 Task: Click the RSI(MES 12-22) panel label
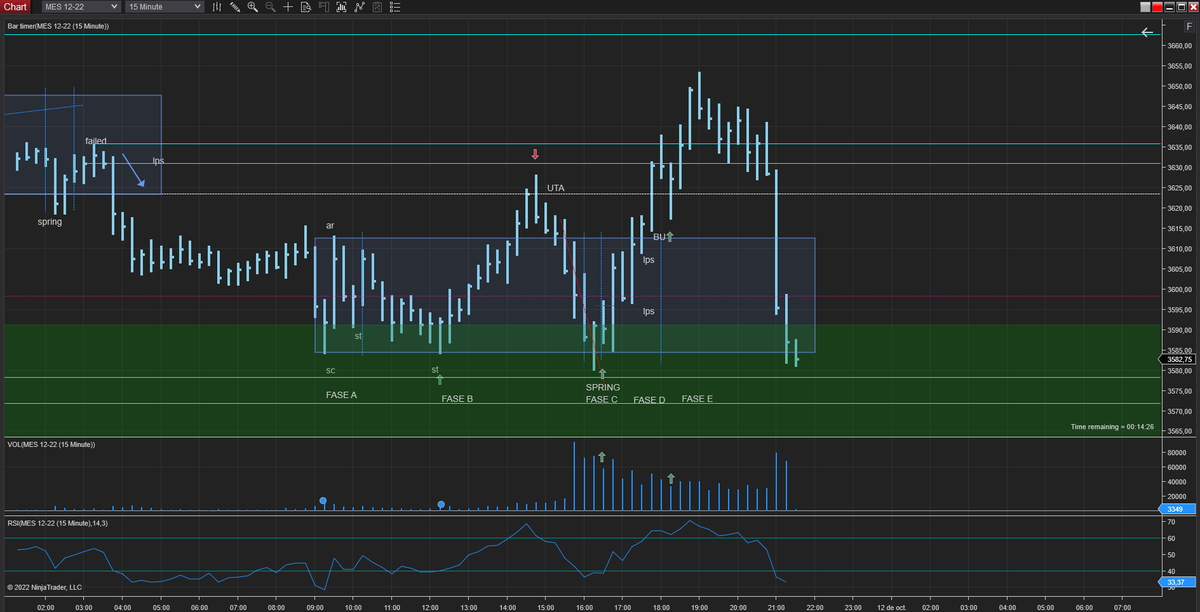tap(56, 523)
